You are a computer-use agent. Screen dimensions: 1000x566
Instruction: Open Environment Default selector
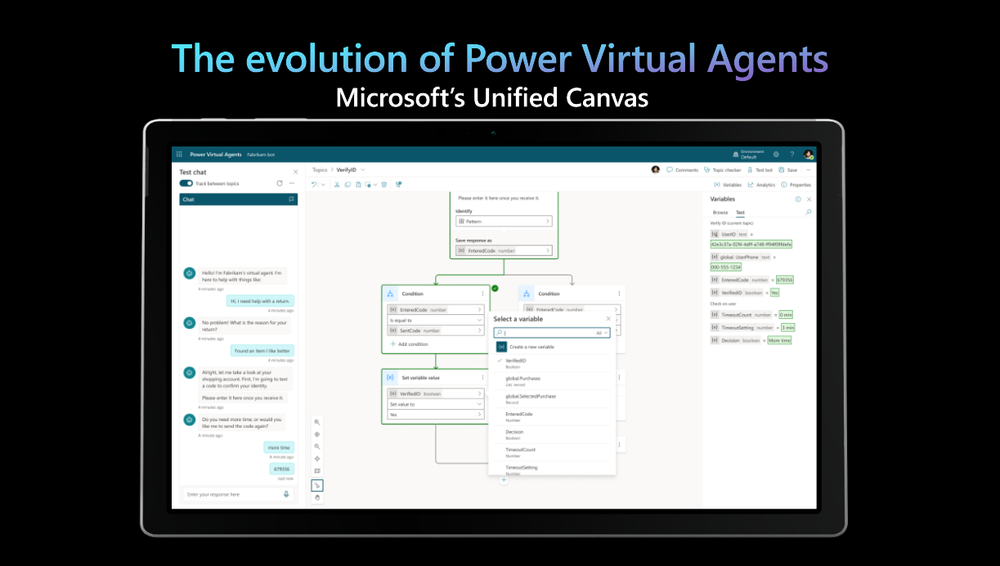click(748, 154)
